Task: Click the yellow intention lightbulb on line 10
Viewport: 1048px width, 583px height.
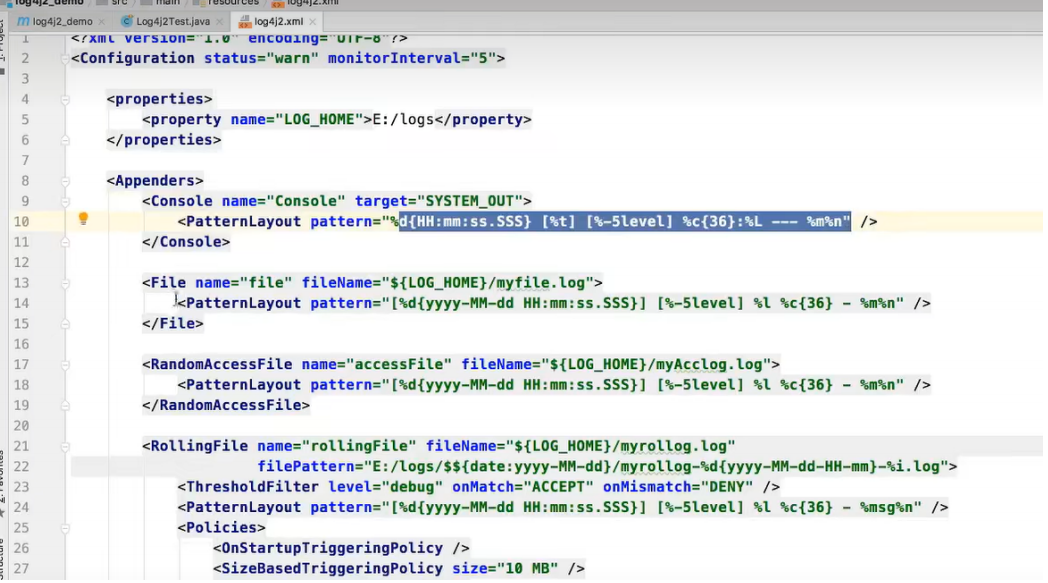Action: (x=83, y=219)
